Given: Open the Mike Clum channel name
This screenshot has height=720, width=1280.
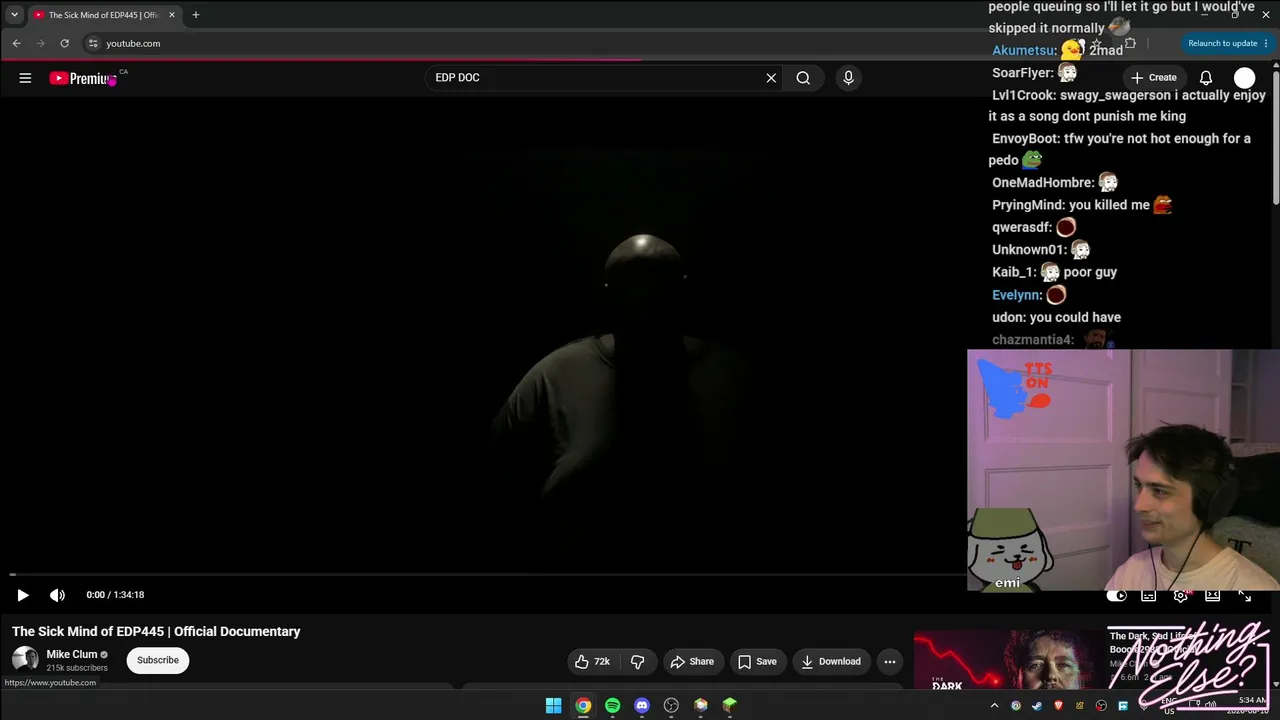Looking at the screenshot, I should coord(72,654).
